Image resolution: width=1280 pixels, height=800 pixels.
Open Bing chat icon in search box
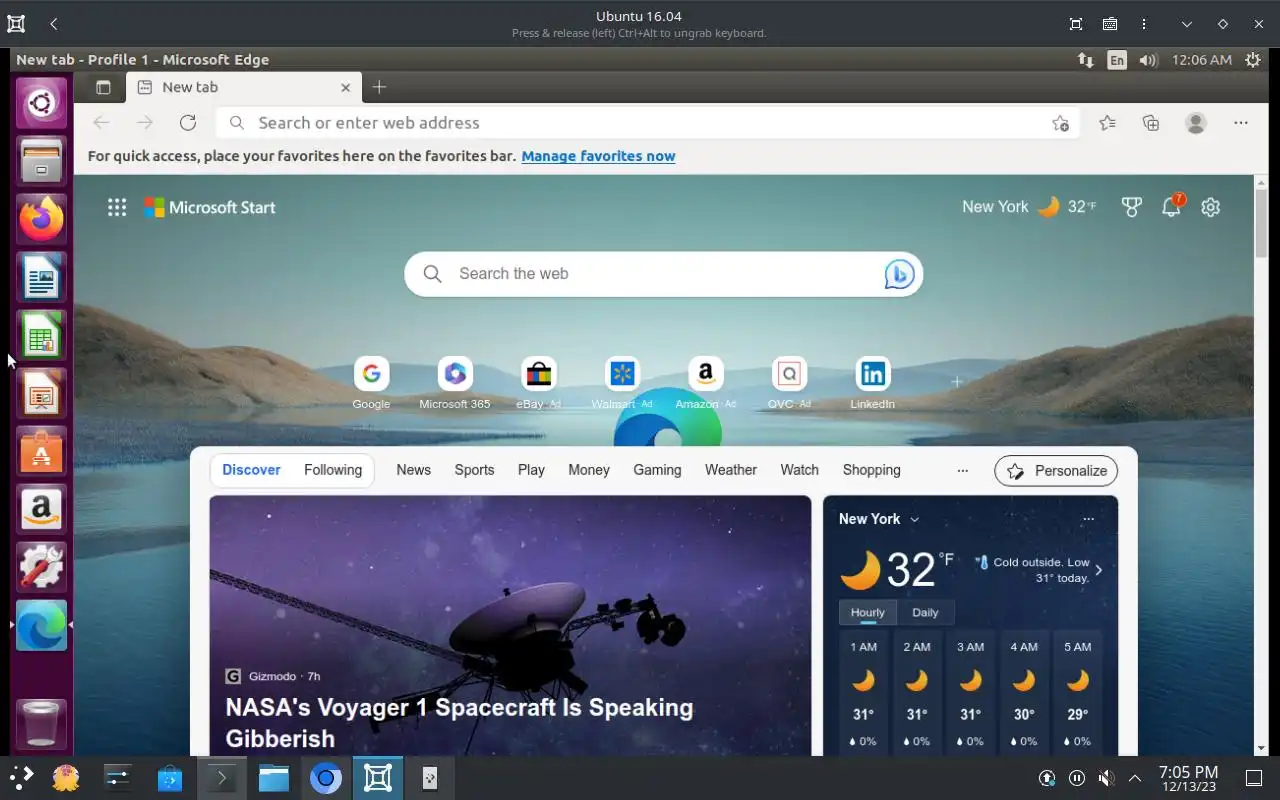tap(899, 274)
